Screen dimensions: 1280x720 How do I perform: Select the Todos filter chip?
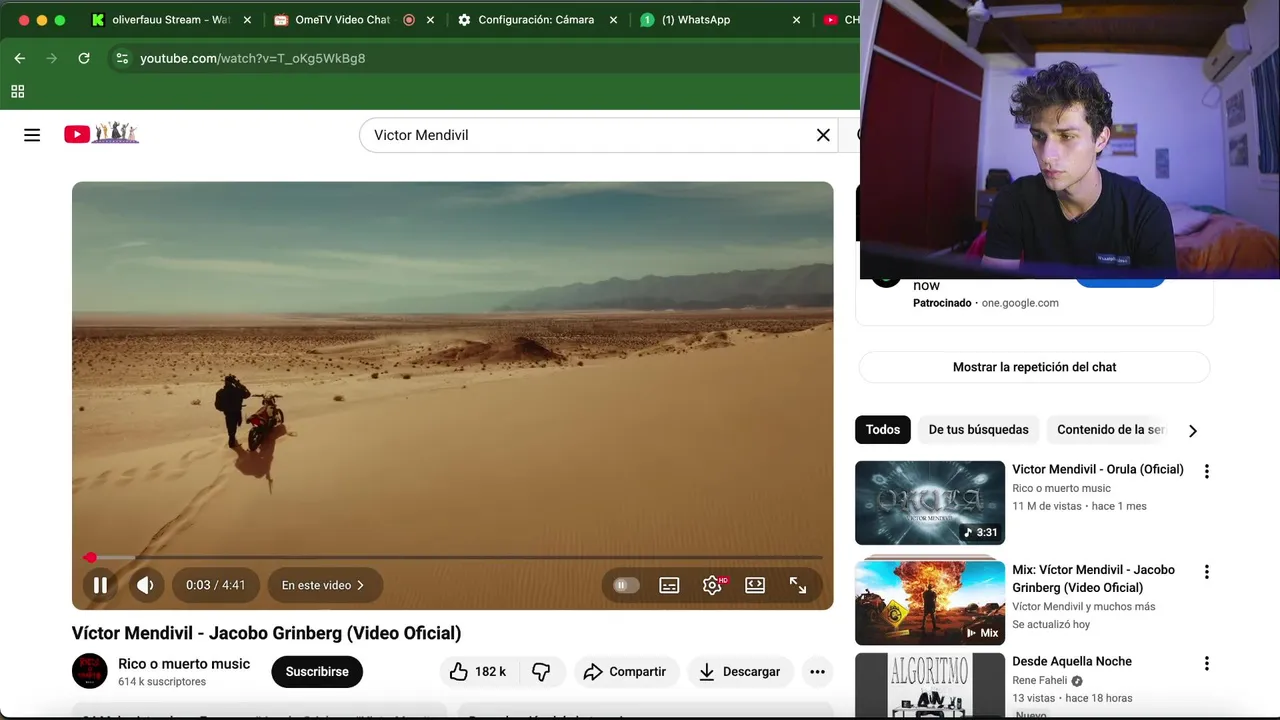tap(882, 430)
